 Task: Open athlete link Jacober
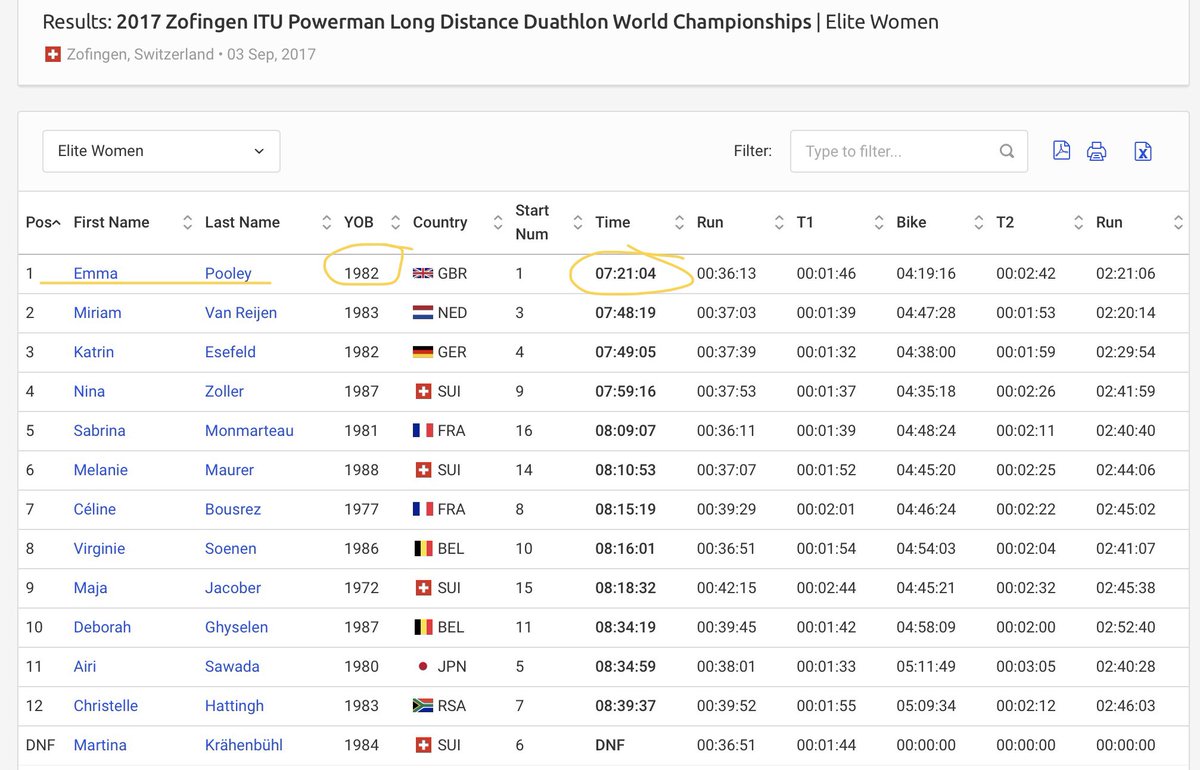click(x=232, y=588)
